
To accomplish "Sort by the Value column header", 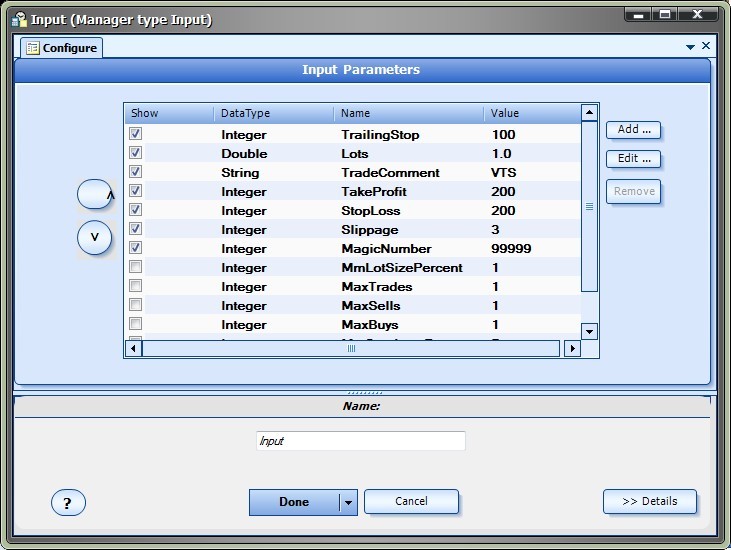I will click(x=532, y=113).
